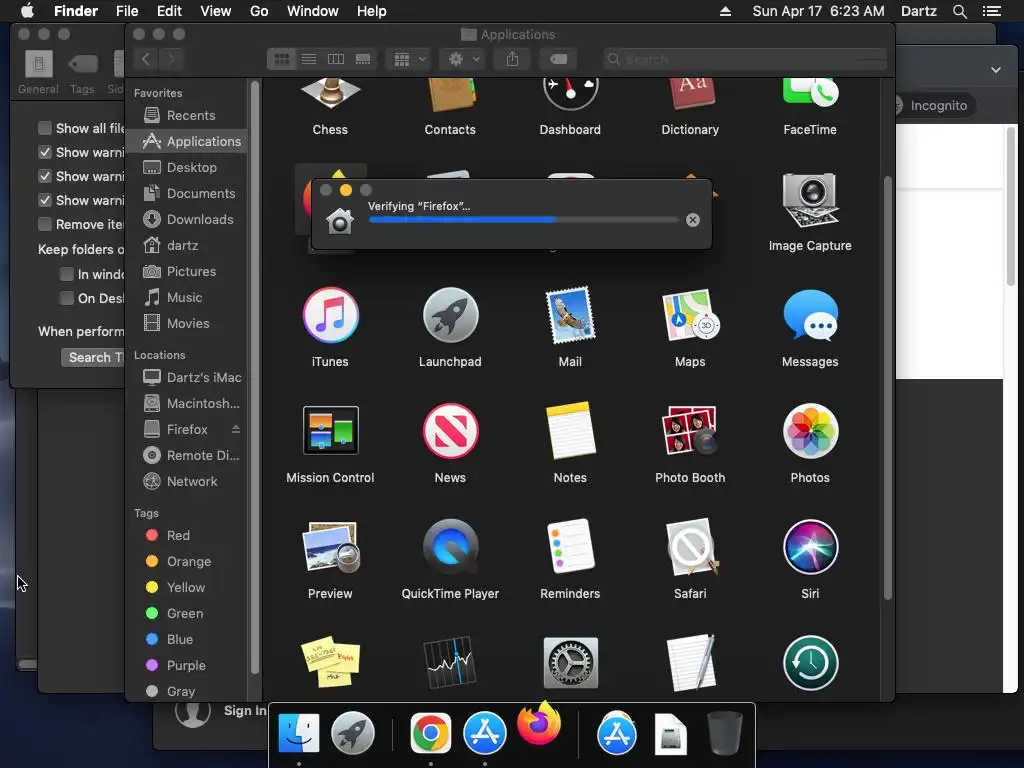Check the On Desktop option

coord(67,298)
